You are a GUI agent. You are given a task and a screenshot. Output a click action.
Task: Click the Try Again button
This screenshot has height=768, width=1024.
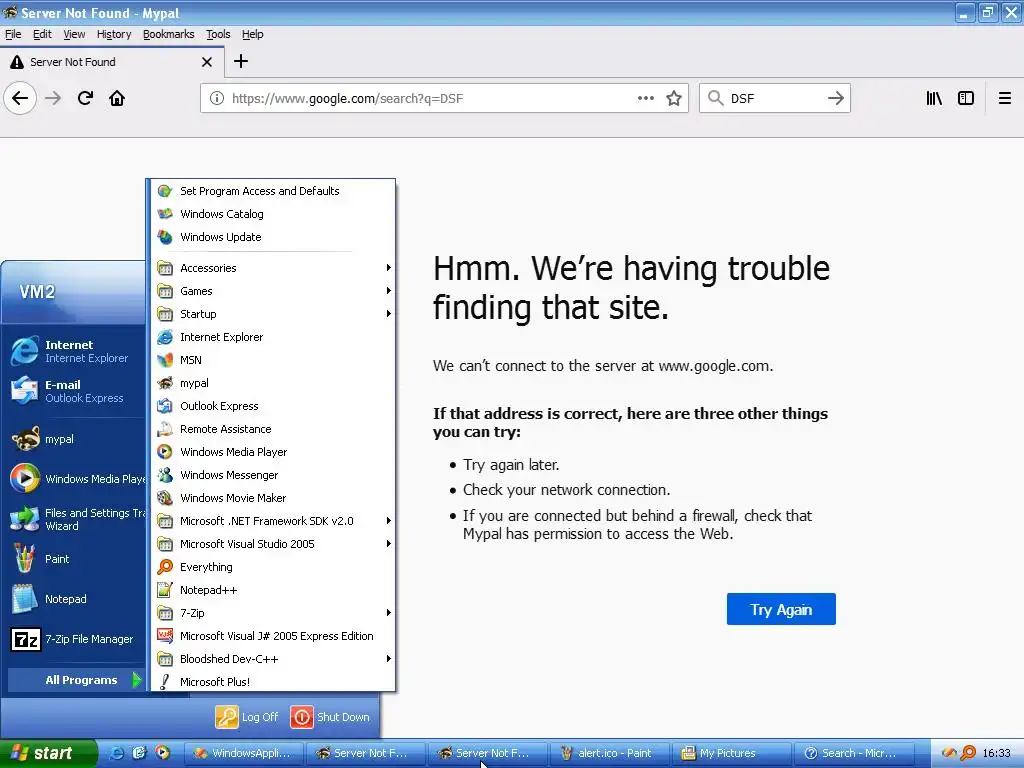pyautogui.click(x=781, y=609)
